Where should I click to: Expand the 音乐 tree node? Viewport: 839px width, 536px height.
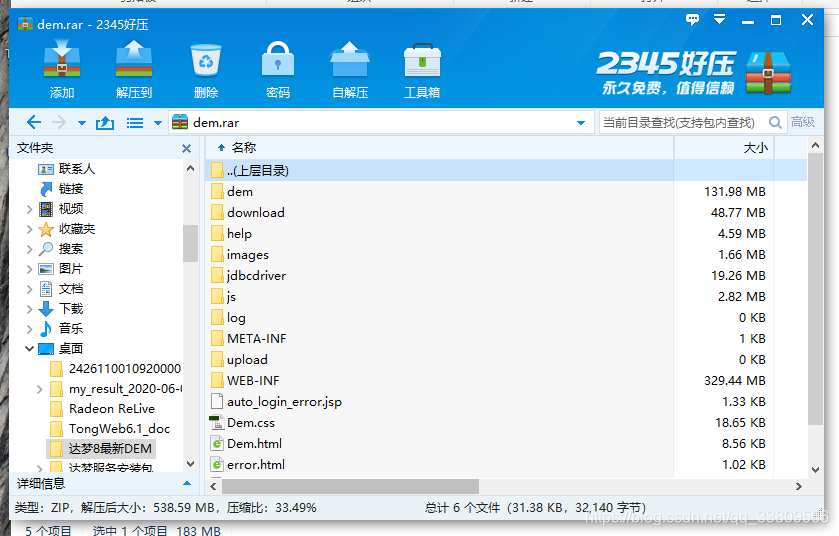click(29, 329)
